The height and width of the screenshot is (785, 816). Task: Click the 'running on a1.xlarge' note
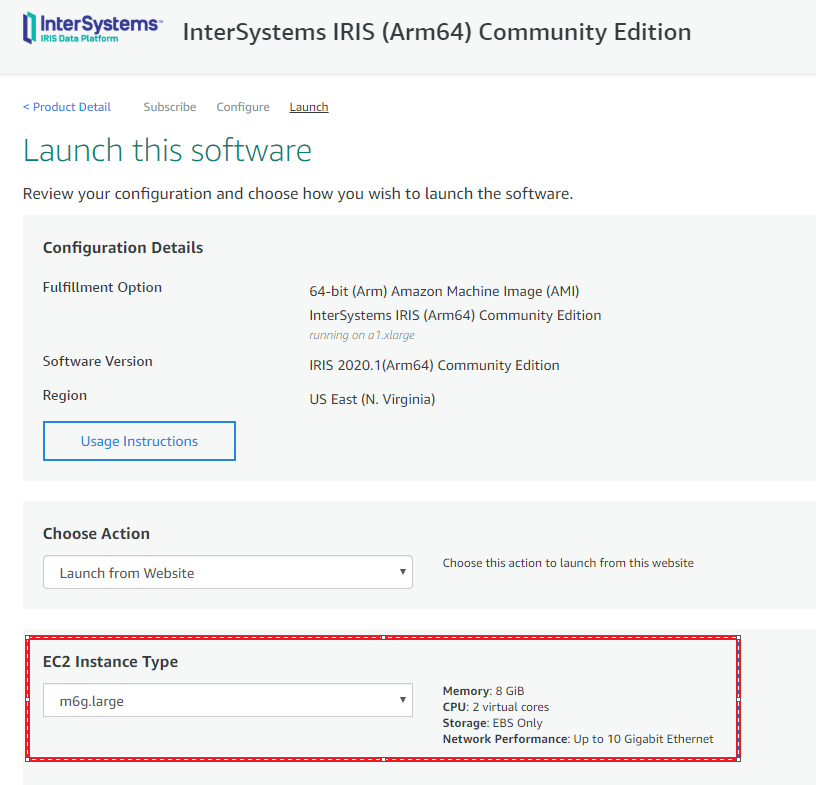click(362, 335)
